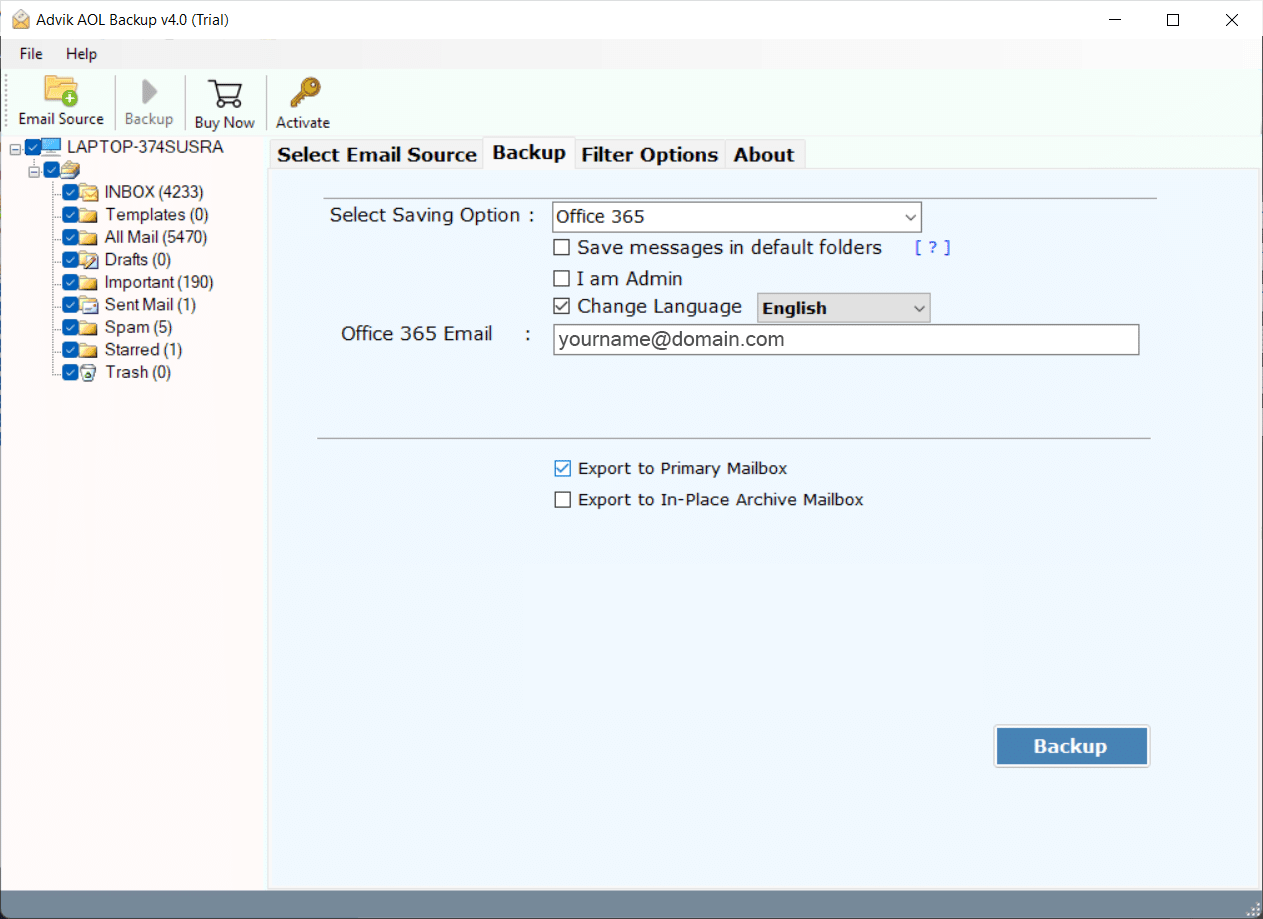
Task: Click the account mailbox icon under LAPTOP node
Action: pyautogui.click(x=70, y=170)
